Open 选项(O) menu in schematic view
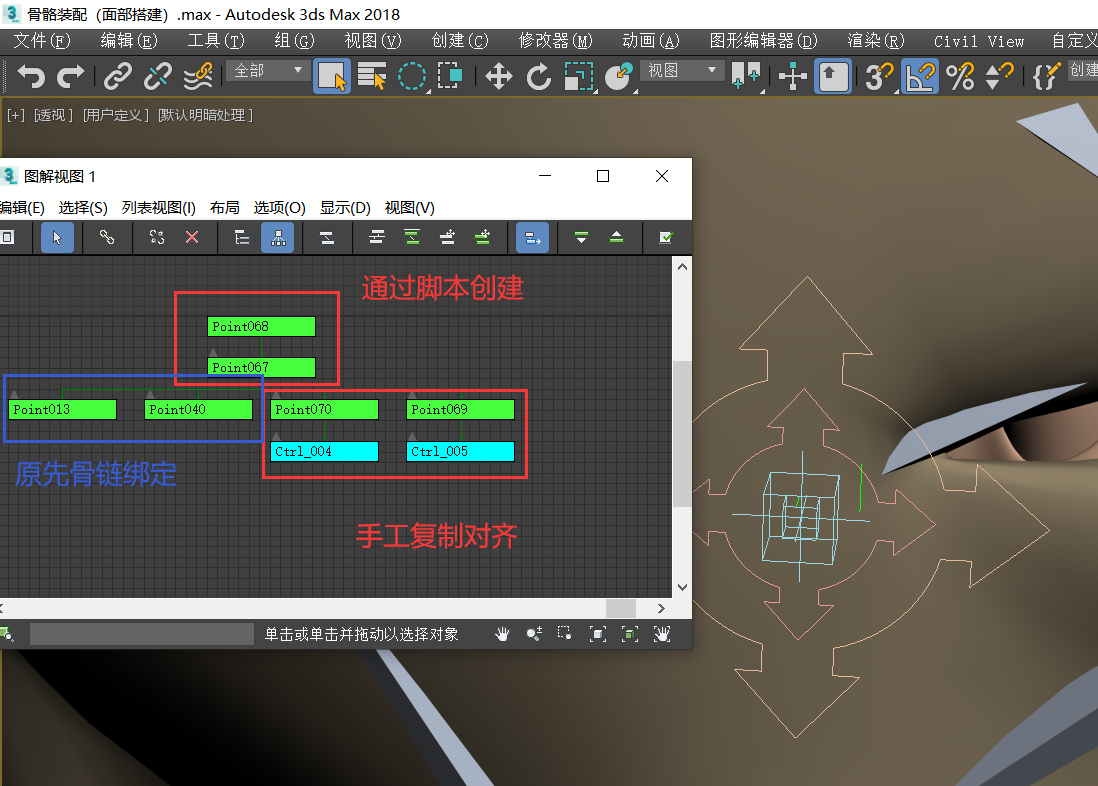The image size is (1098, 786). [x=279, y=208]
